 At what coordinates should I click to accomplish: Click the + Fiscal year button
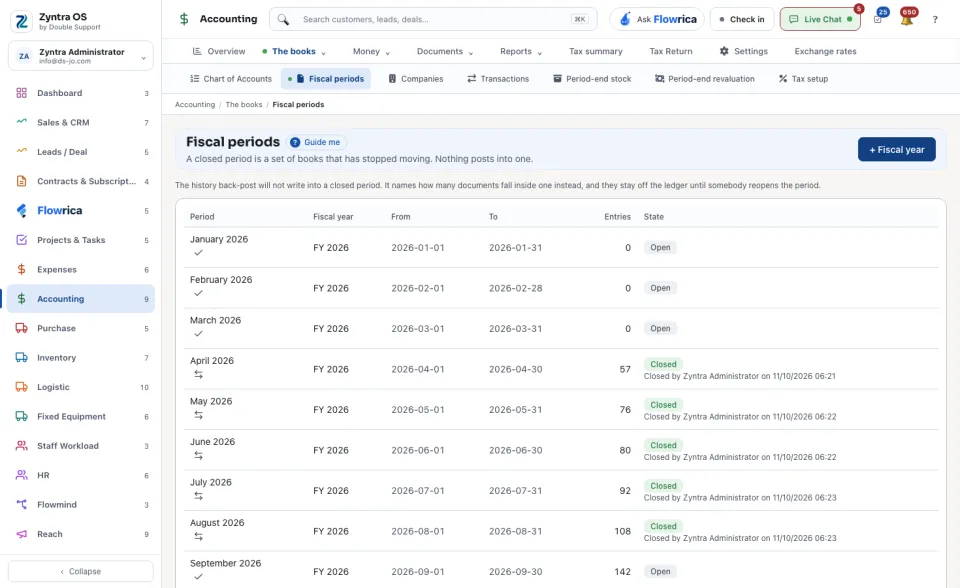[x=896, y=149]
